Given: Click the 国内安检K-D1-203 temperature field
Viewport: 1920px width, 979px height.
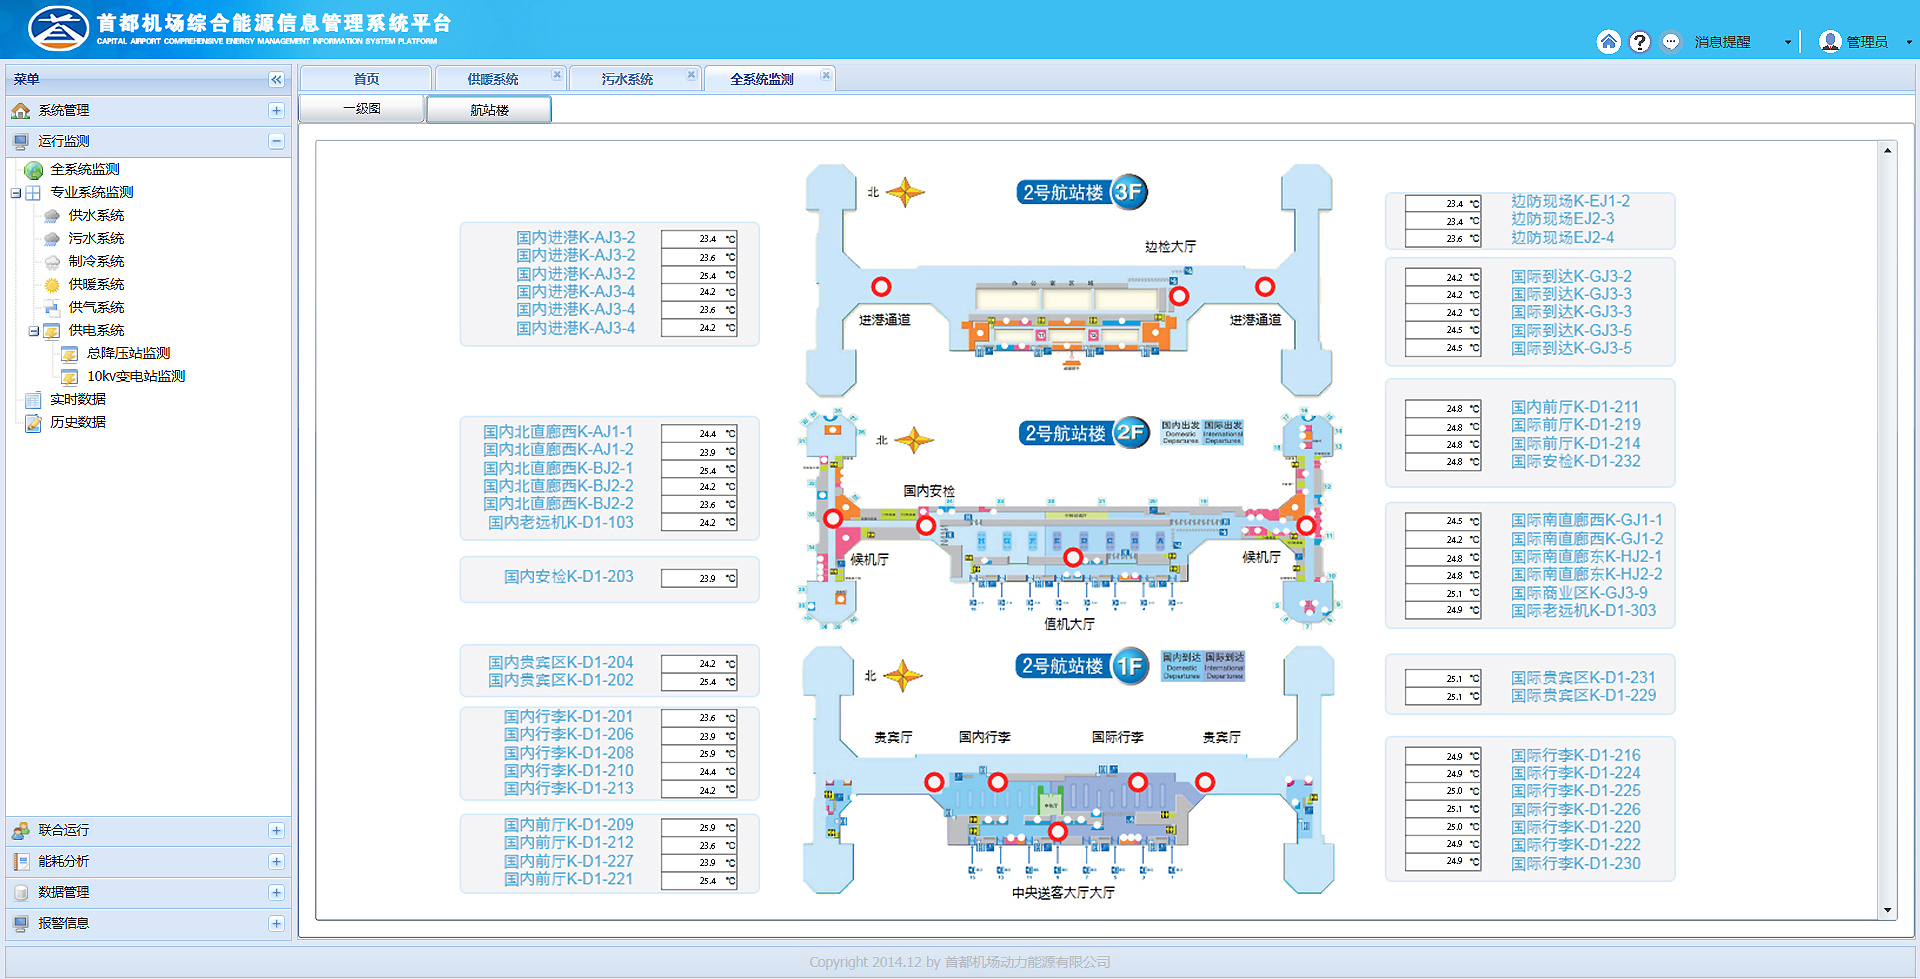Looking at the screenshot, I should coord(698,578).
